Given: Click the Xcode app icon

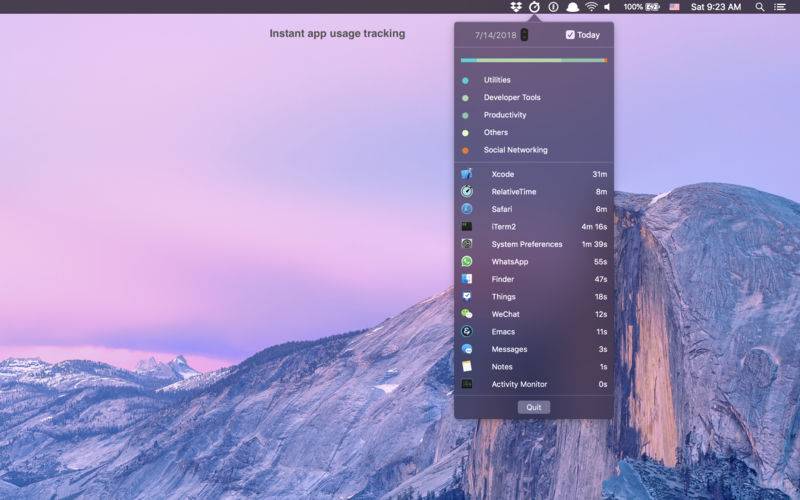Looking at the screenshot, I should pos(466,174).
